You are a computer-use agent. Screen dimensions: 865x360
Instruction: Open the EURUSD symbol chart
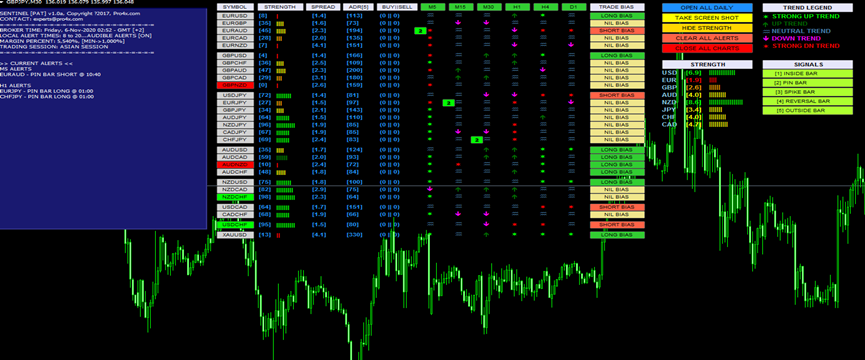coord(235,16)
